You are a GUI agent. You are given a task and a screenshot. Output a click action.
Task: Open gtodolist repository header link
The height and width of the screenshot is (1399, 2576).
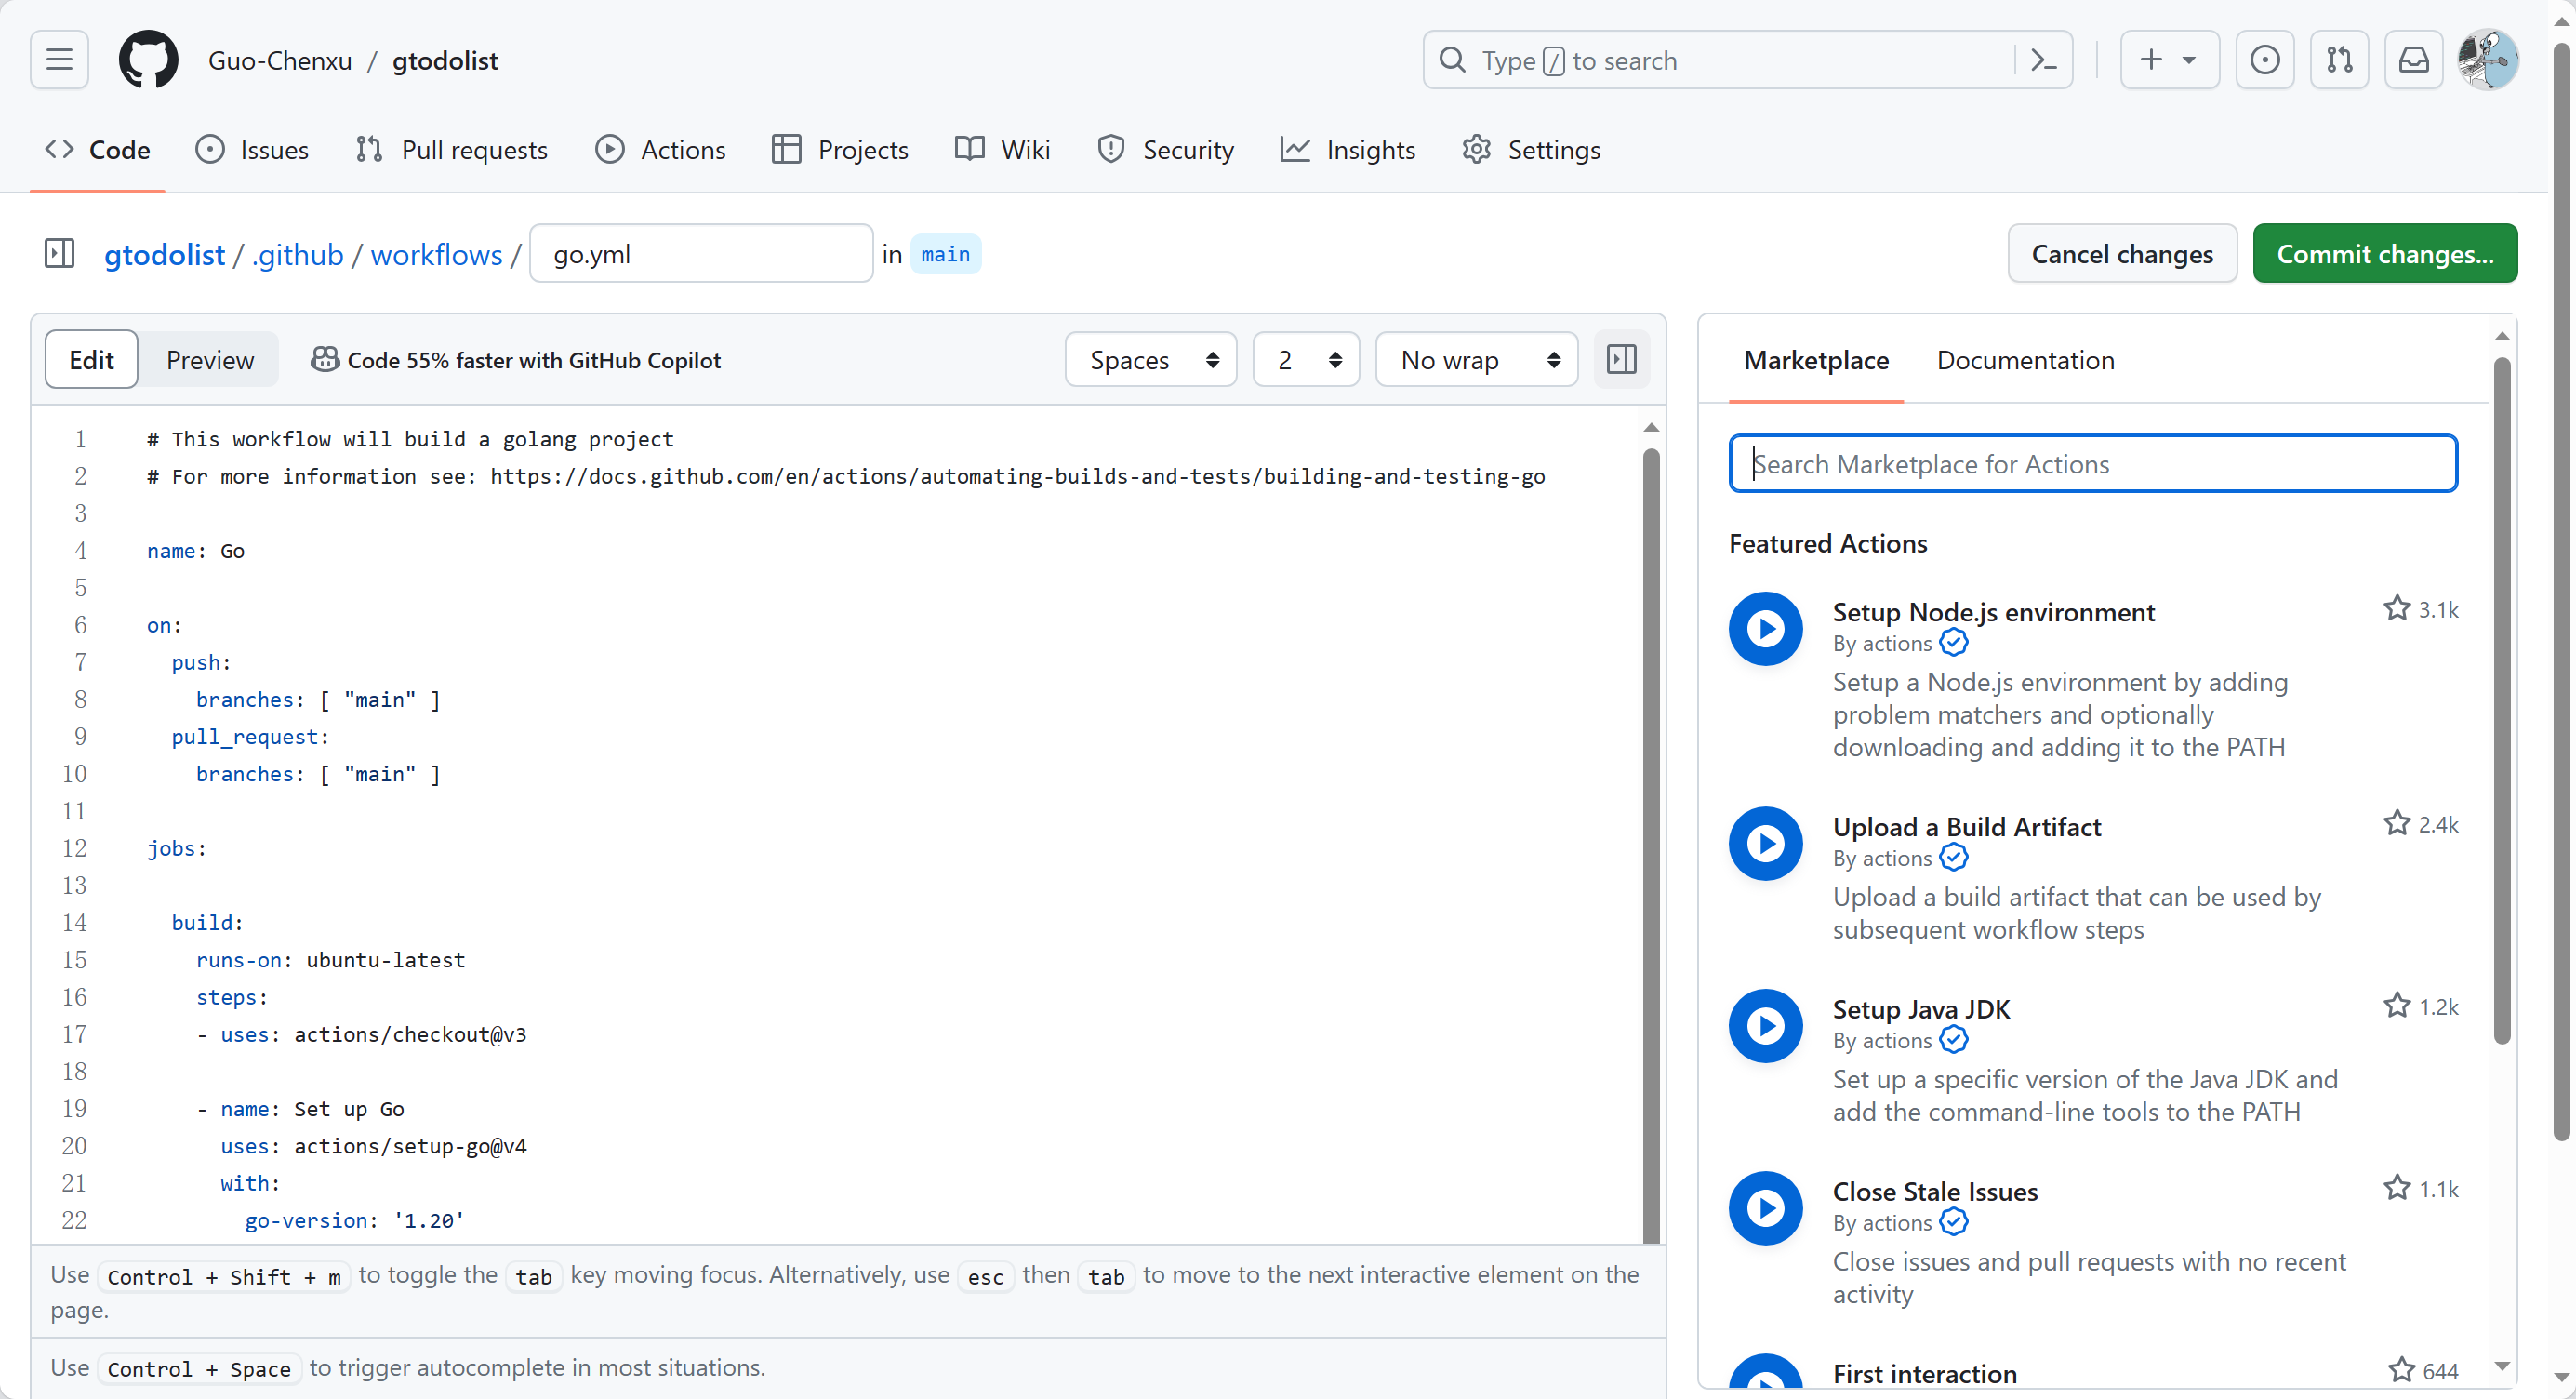click(445, 60)
